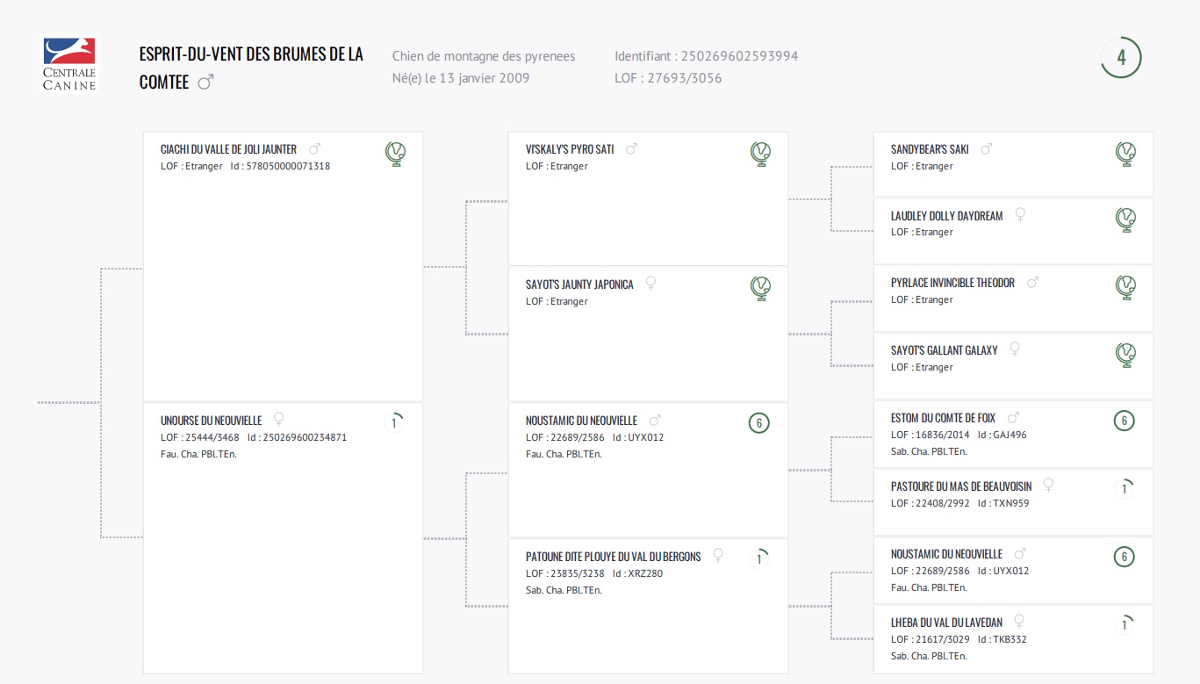Click the cotation 4 circle badge in header
The image size is (1200, 684).
(x=1121, y=57)
